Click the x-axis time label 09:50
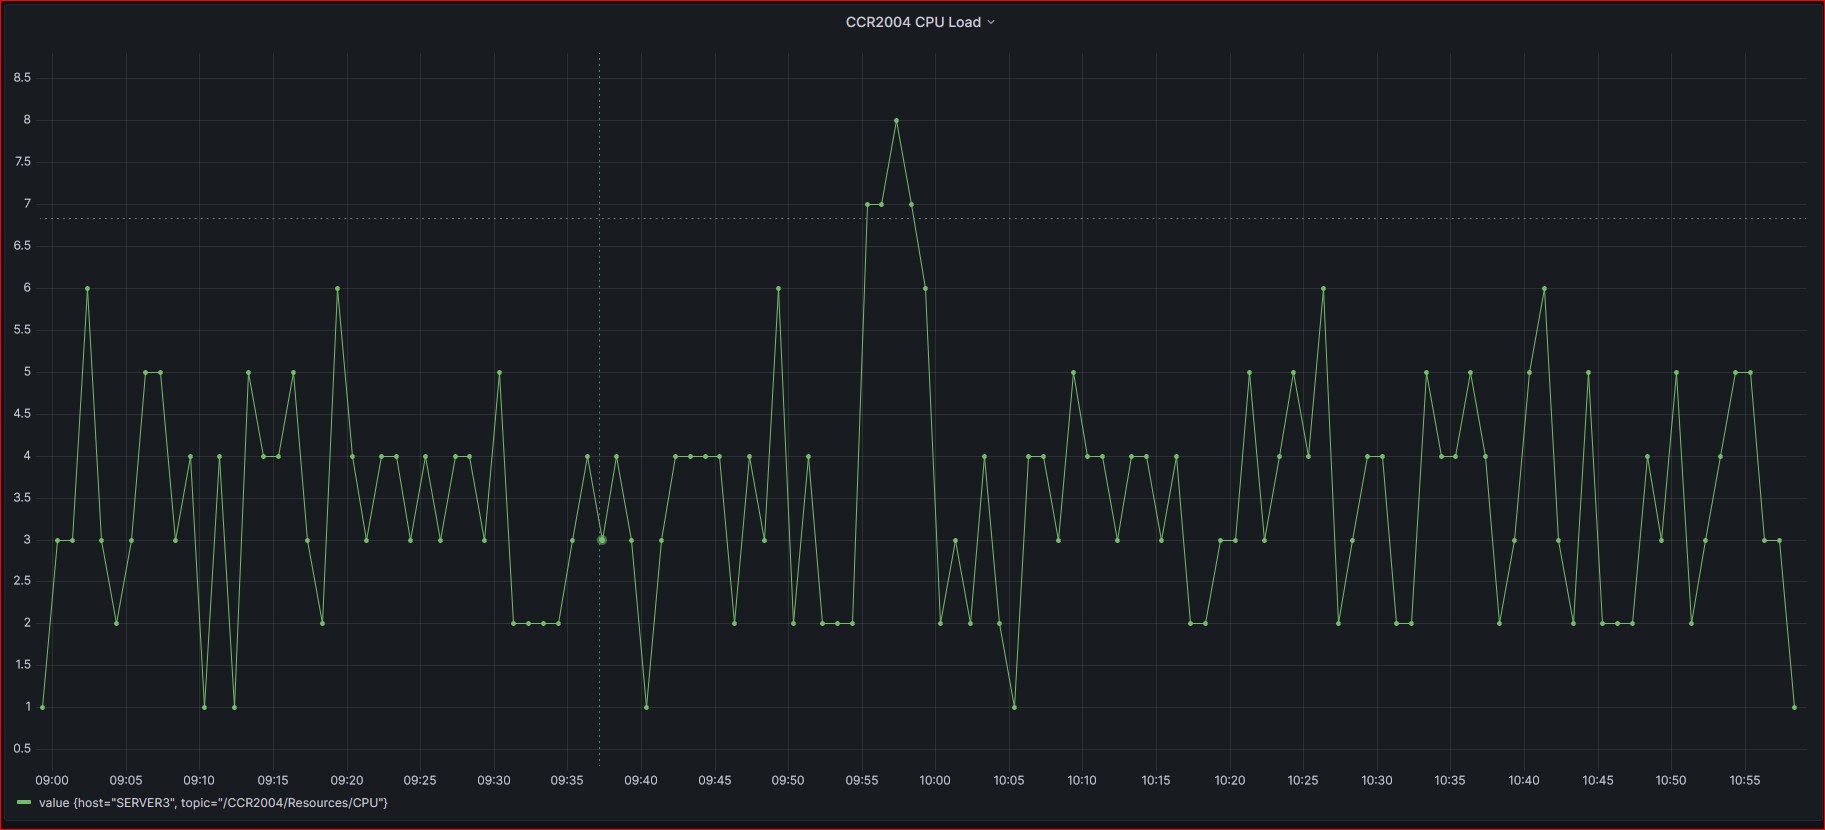1825x830 pixels. 788,780
